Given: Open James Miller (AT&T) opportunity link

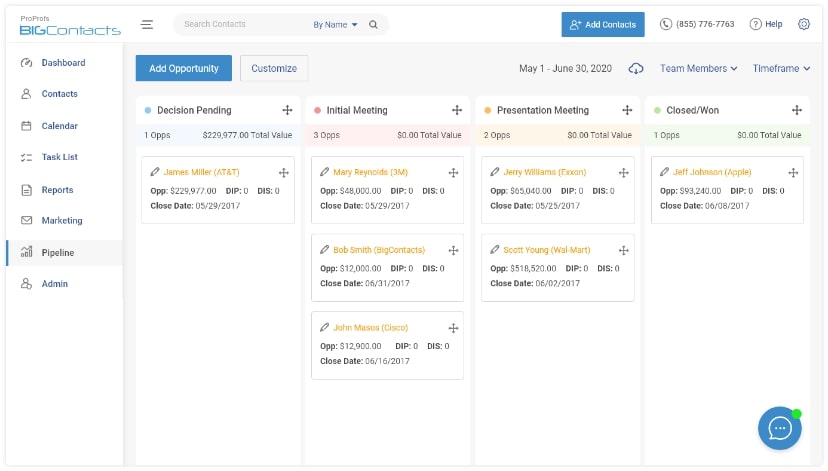Looking at the screenshot, I should click(201, 172).
